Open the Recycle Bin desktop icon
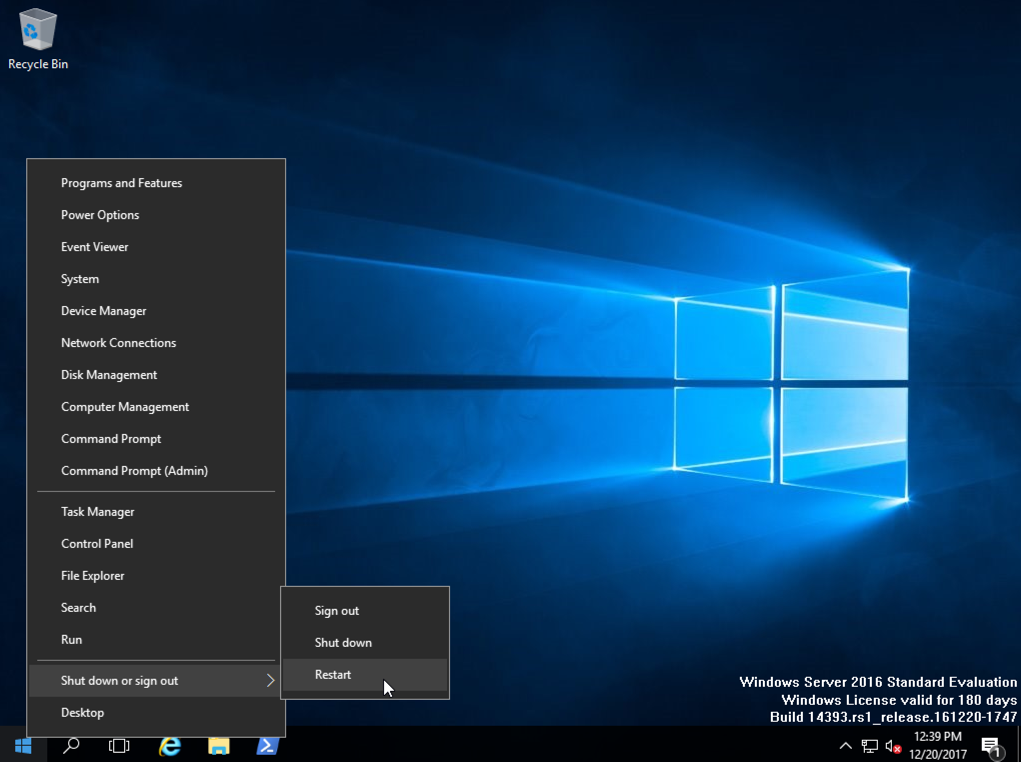Image resolution: width=1021 pixels, height=762 pixels. 38,38
